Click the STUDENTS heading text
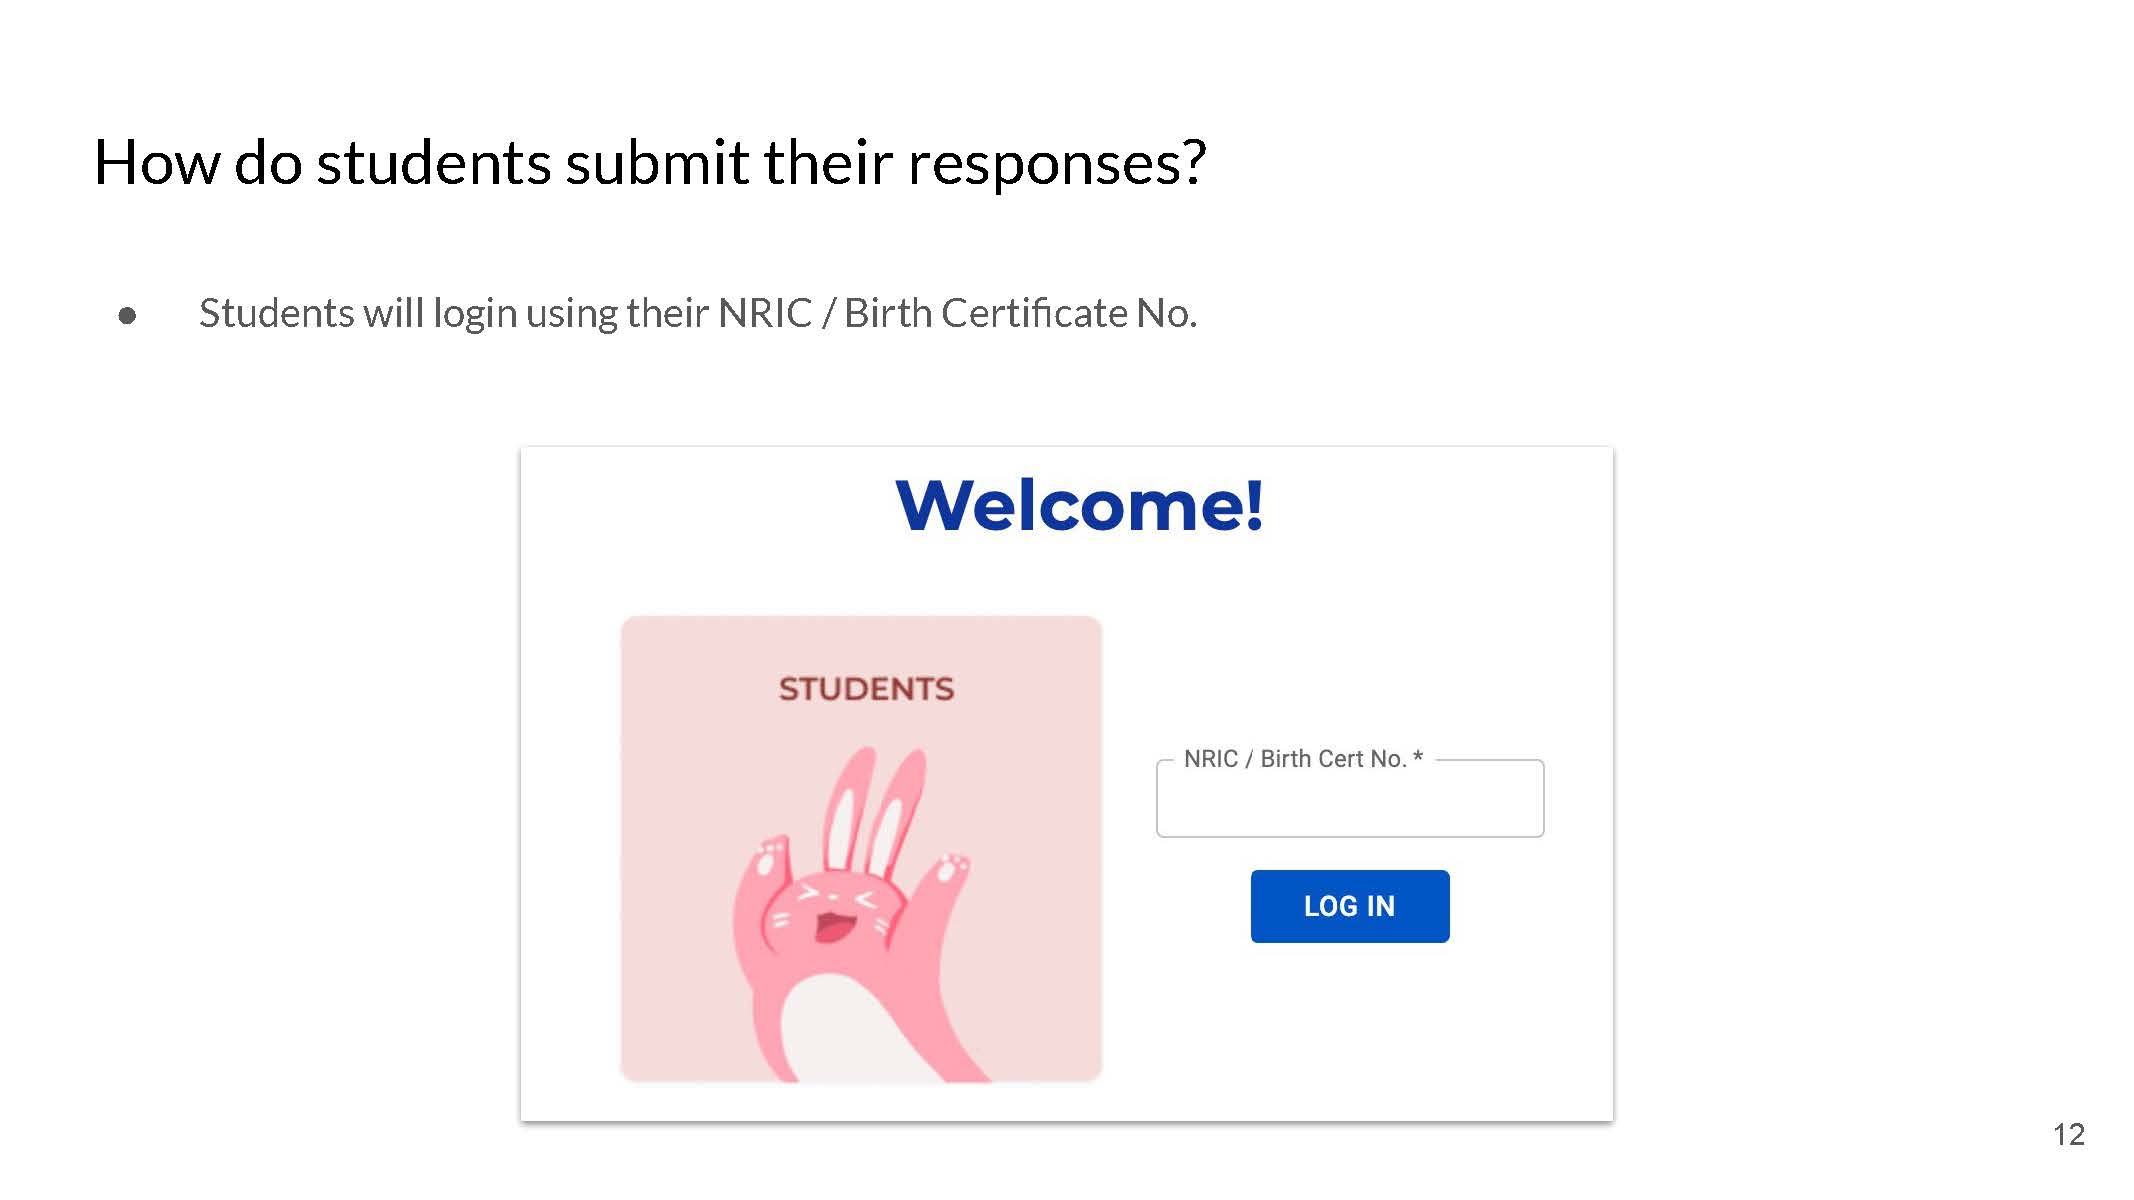The height and width of the screenshot is (1200, 2134). (866, 689)
